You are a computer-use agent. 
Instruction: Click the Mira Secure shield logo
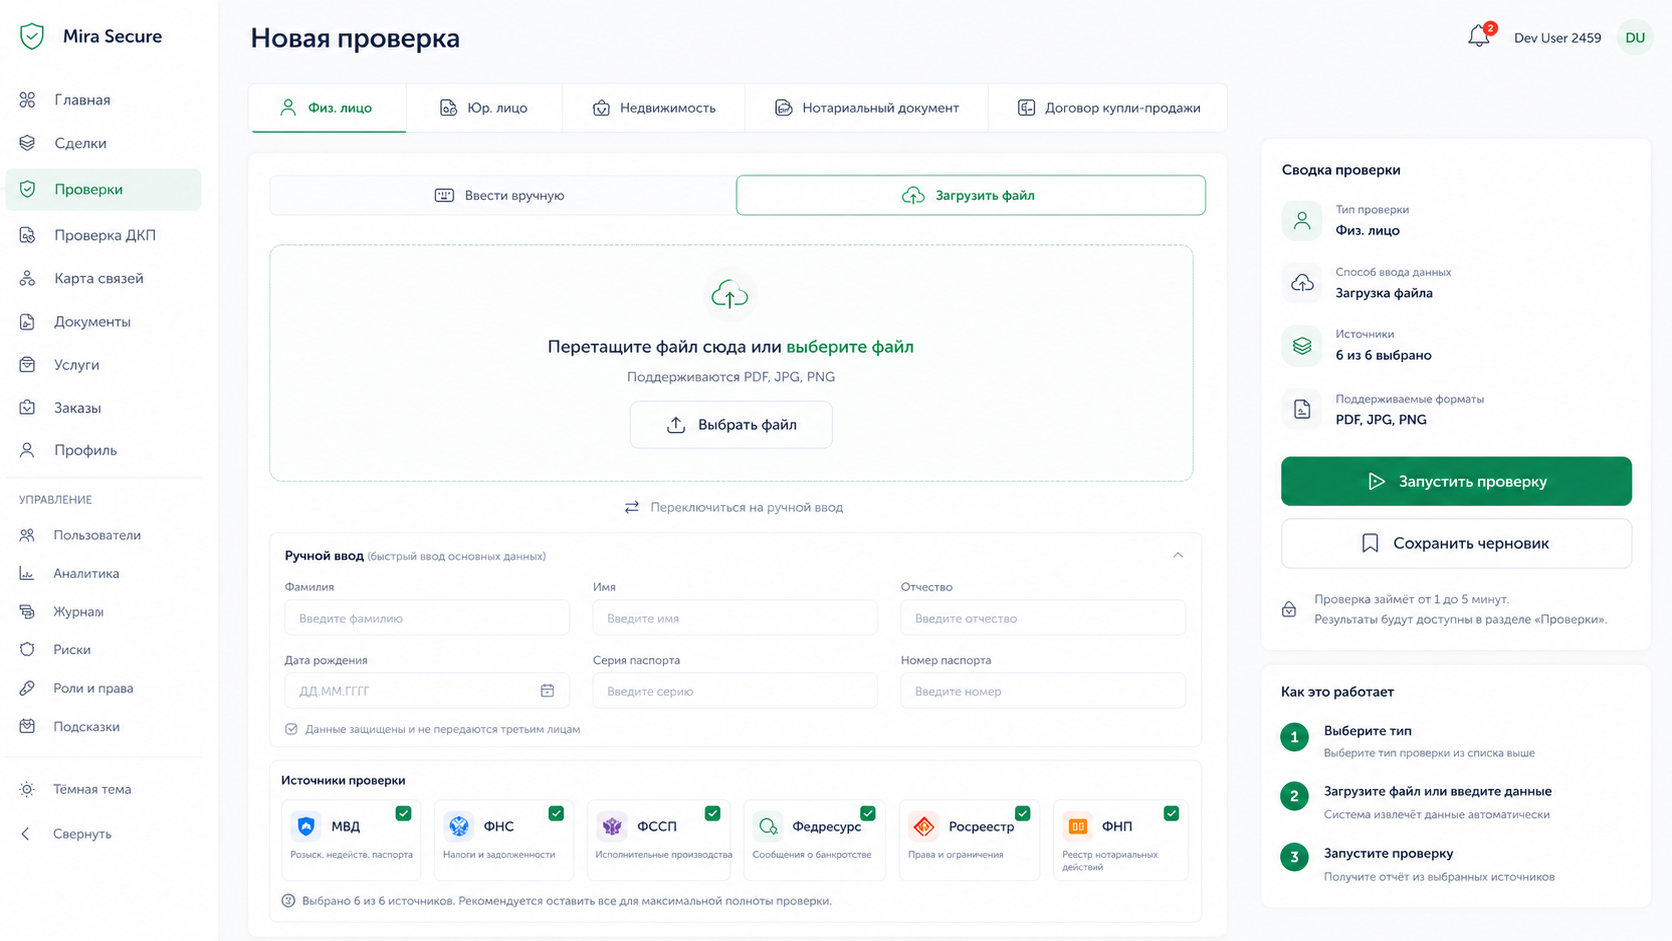click(32, 36)
